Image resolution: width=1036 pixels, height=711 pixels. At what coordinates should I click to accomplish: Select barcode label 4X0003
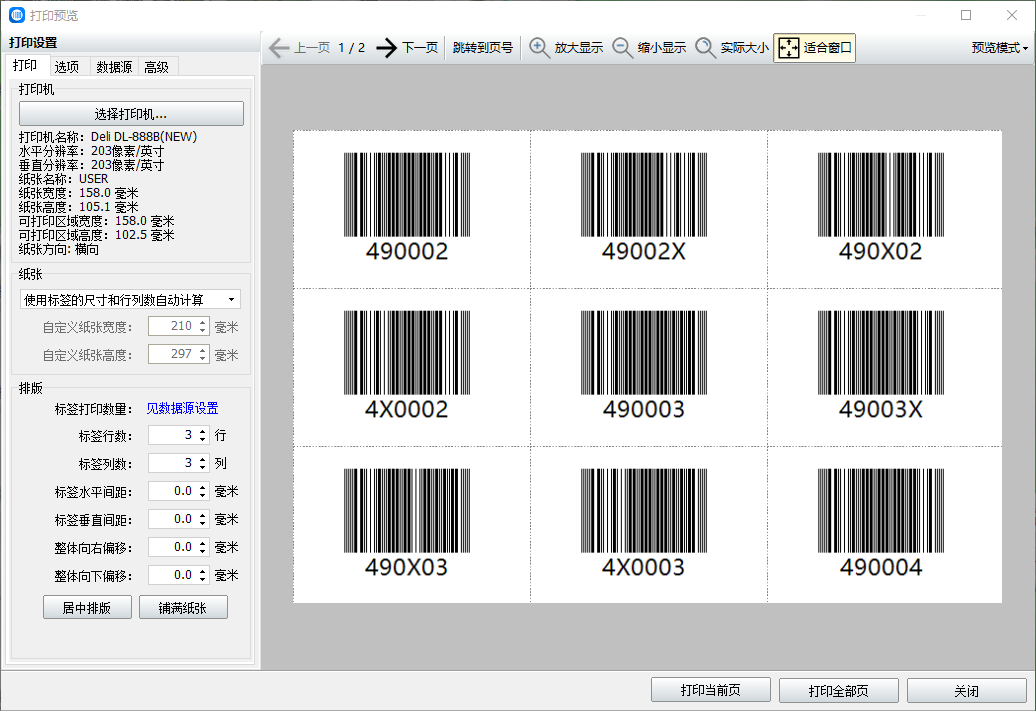click(x=644, y=523)
